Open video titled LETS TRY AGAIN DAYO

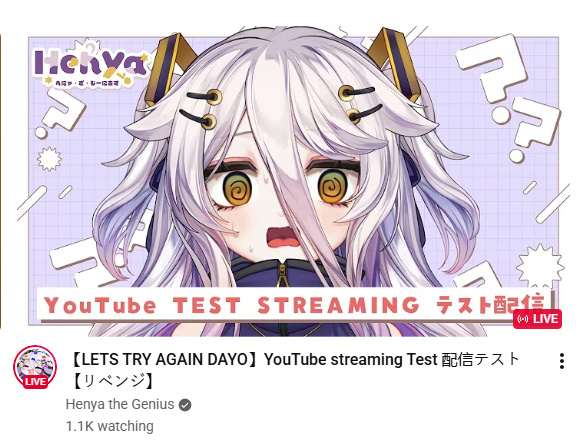(295, 370)
